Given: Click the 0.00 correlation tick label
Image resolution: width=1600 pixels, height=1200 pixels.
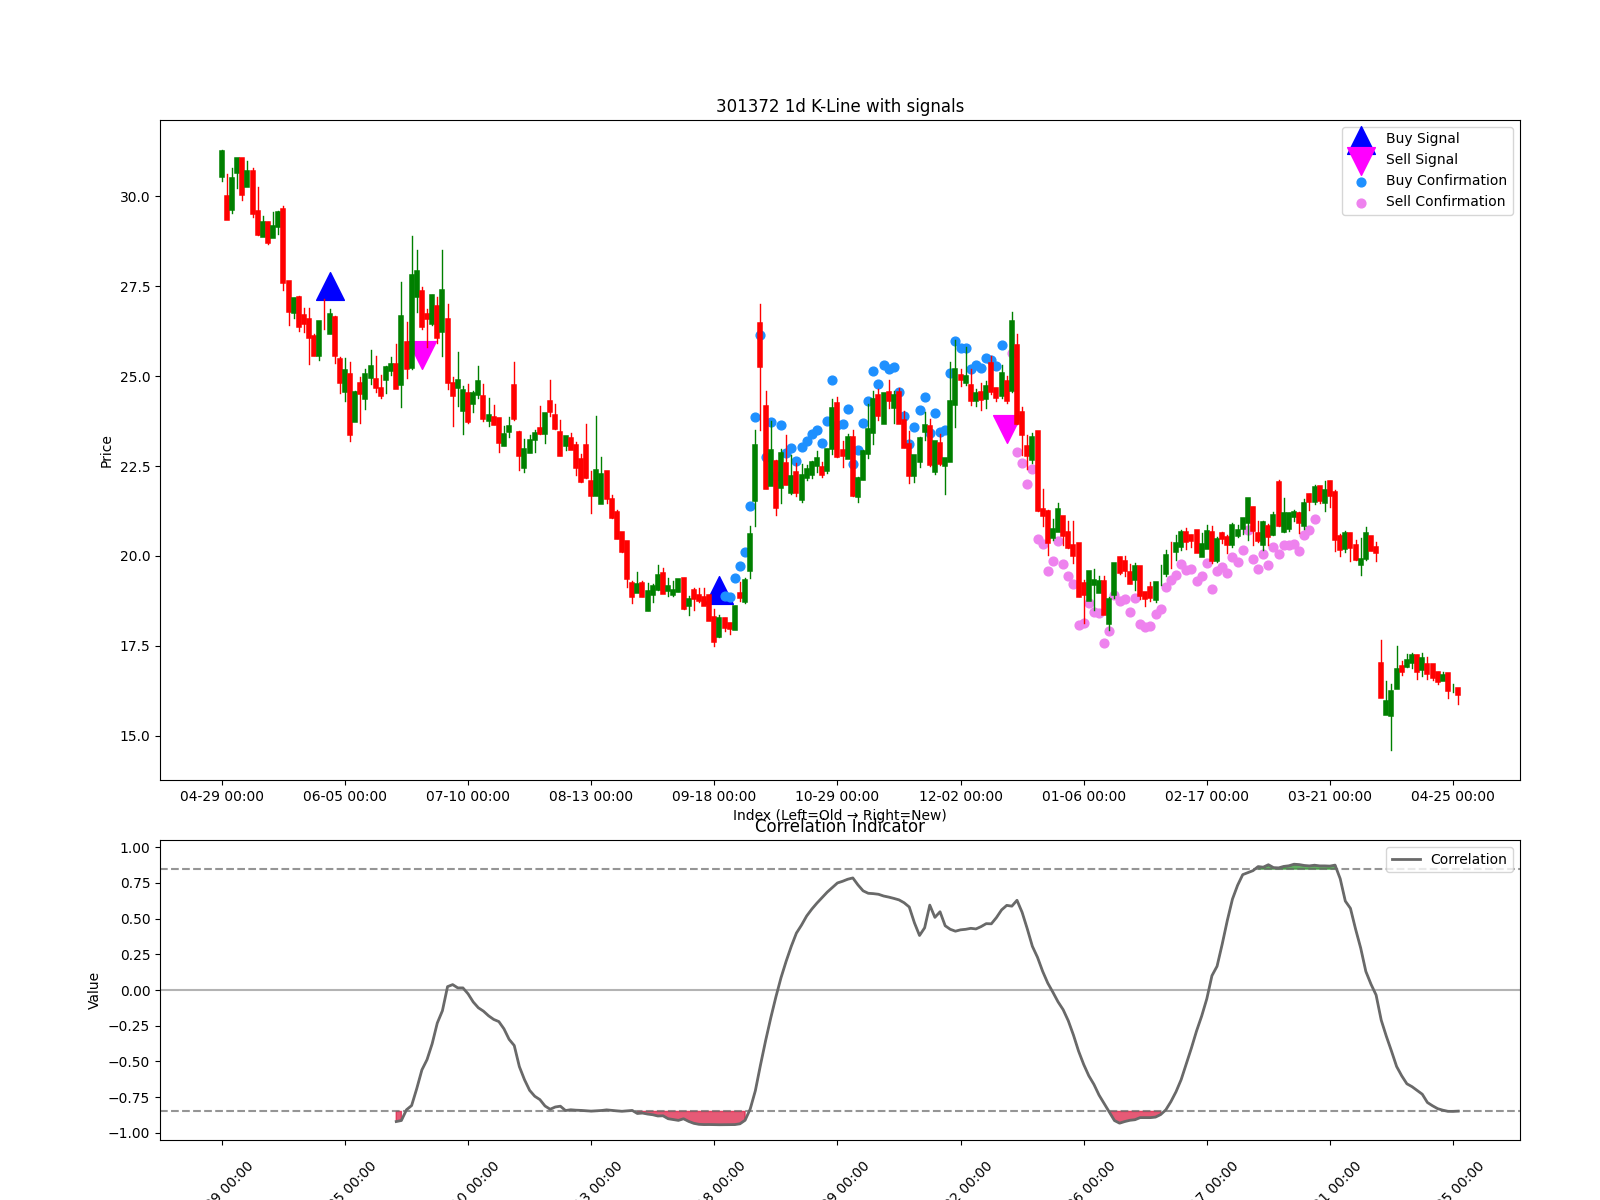Looking at the screenshot, I should [135, 991].
